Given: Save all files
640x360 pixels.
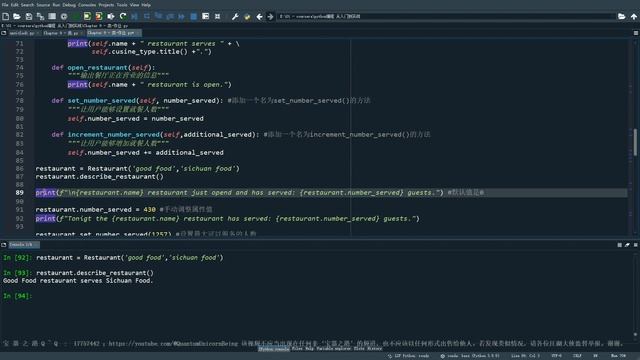Looking at the screenshot, I should coord(40,16).
